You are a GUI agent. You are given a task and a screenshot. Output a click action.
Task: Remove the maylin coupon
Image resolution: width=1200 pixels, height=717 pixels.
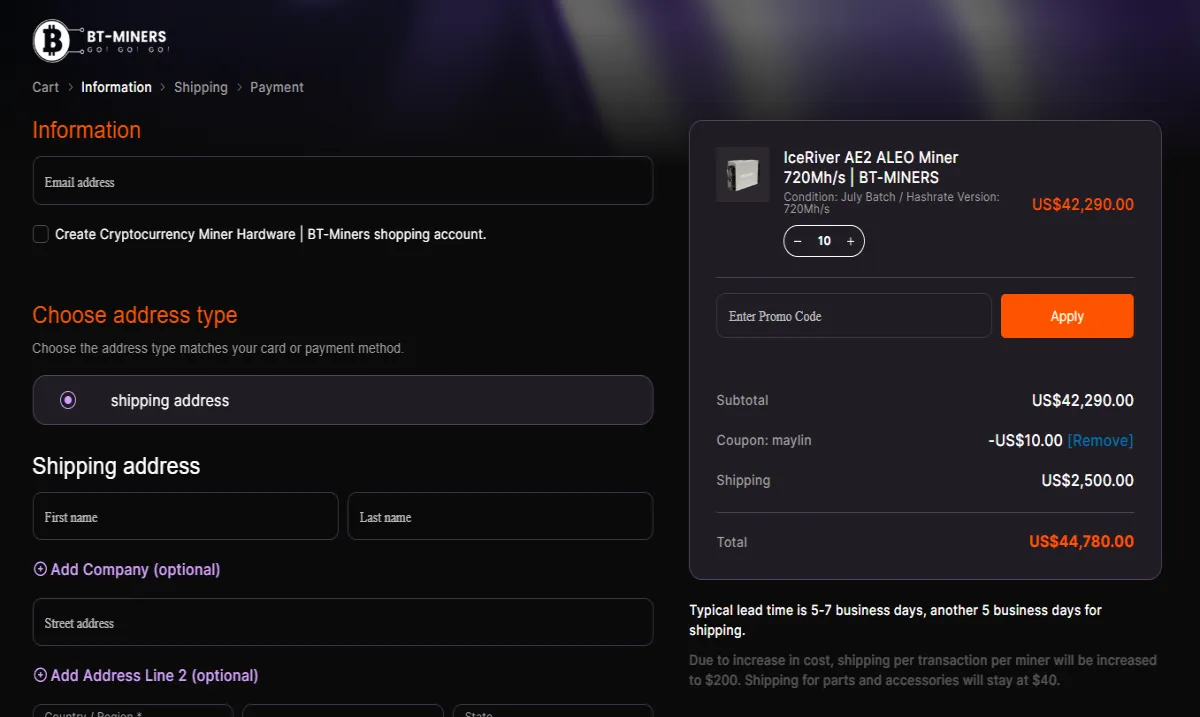1100,440
